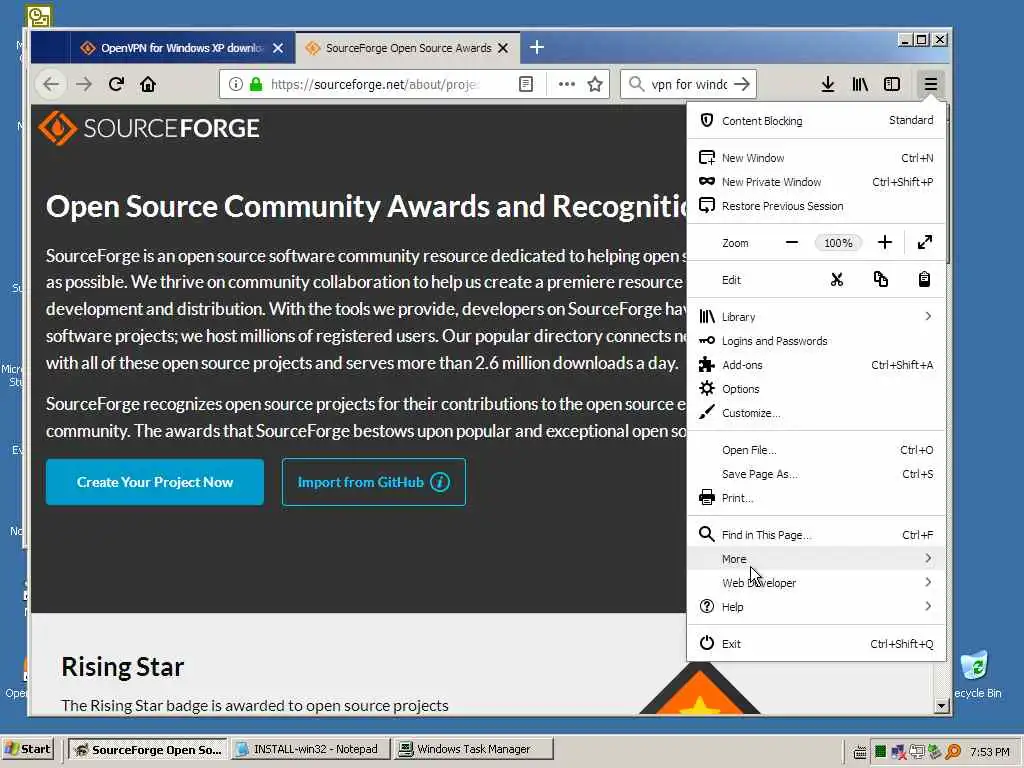Switch to the OpenVPN for Windows XP tab
The image size is (1024, 768).
[x=182, y=48]
